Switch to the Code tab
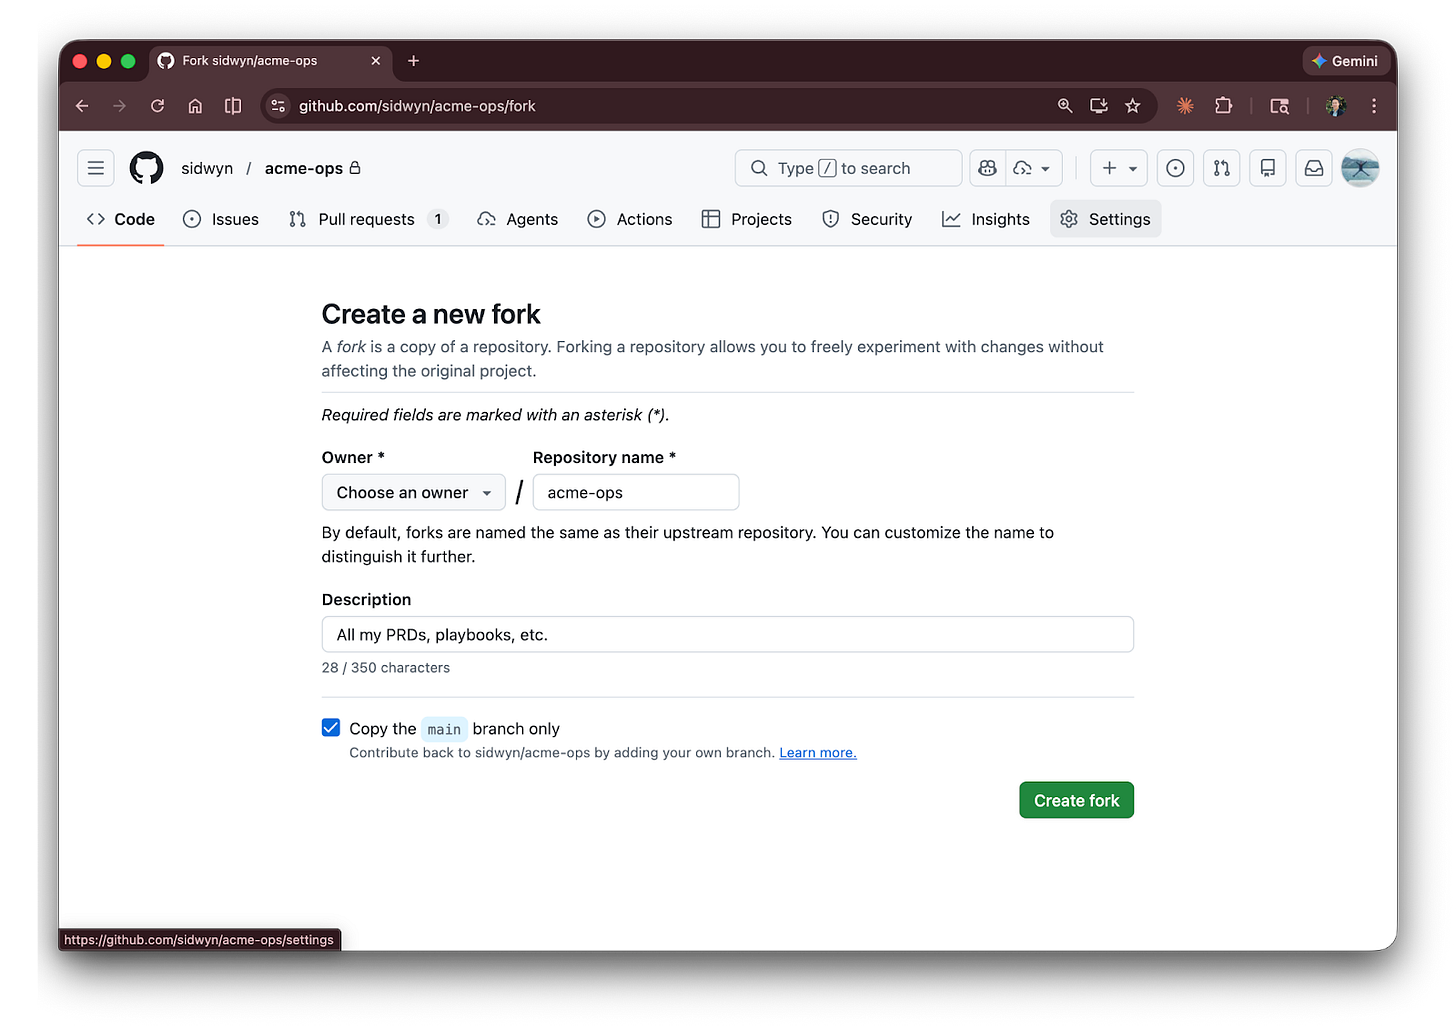This screenshot has width=1456, height=1028. click(x=121, y=219)
